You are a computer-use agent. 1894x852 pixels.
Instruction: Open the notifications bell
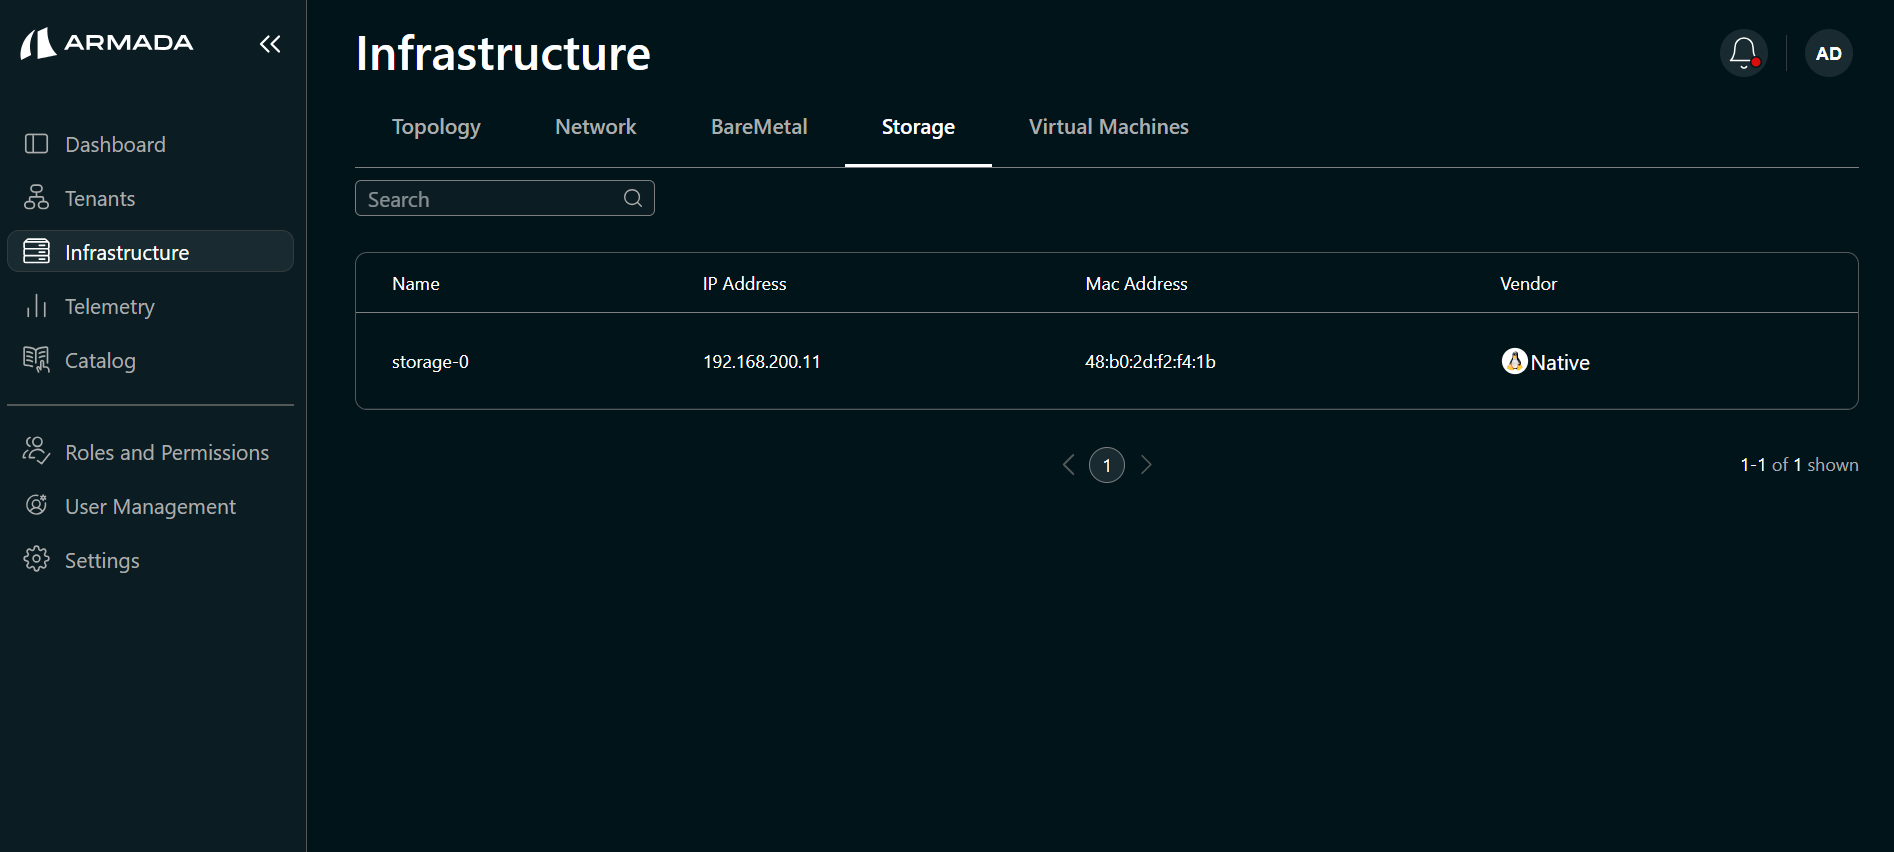point(1744,53)
